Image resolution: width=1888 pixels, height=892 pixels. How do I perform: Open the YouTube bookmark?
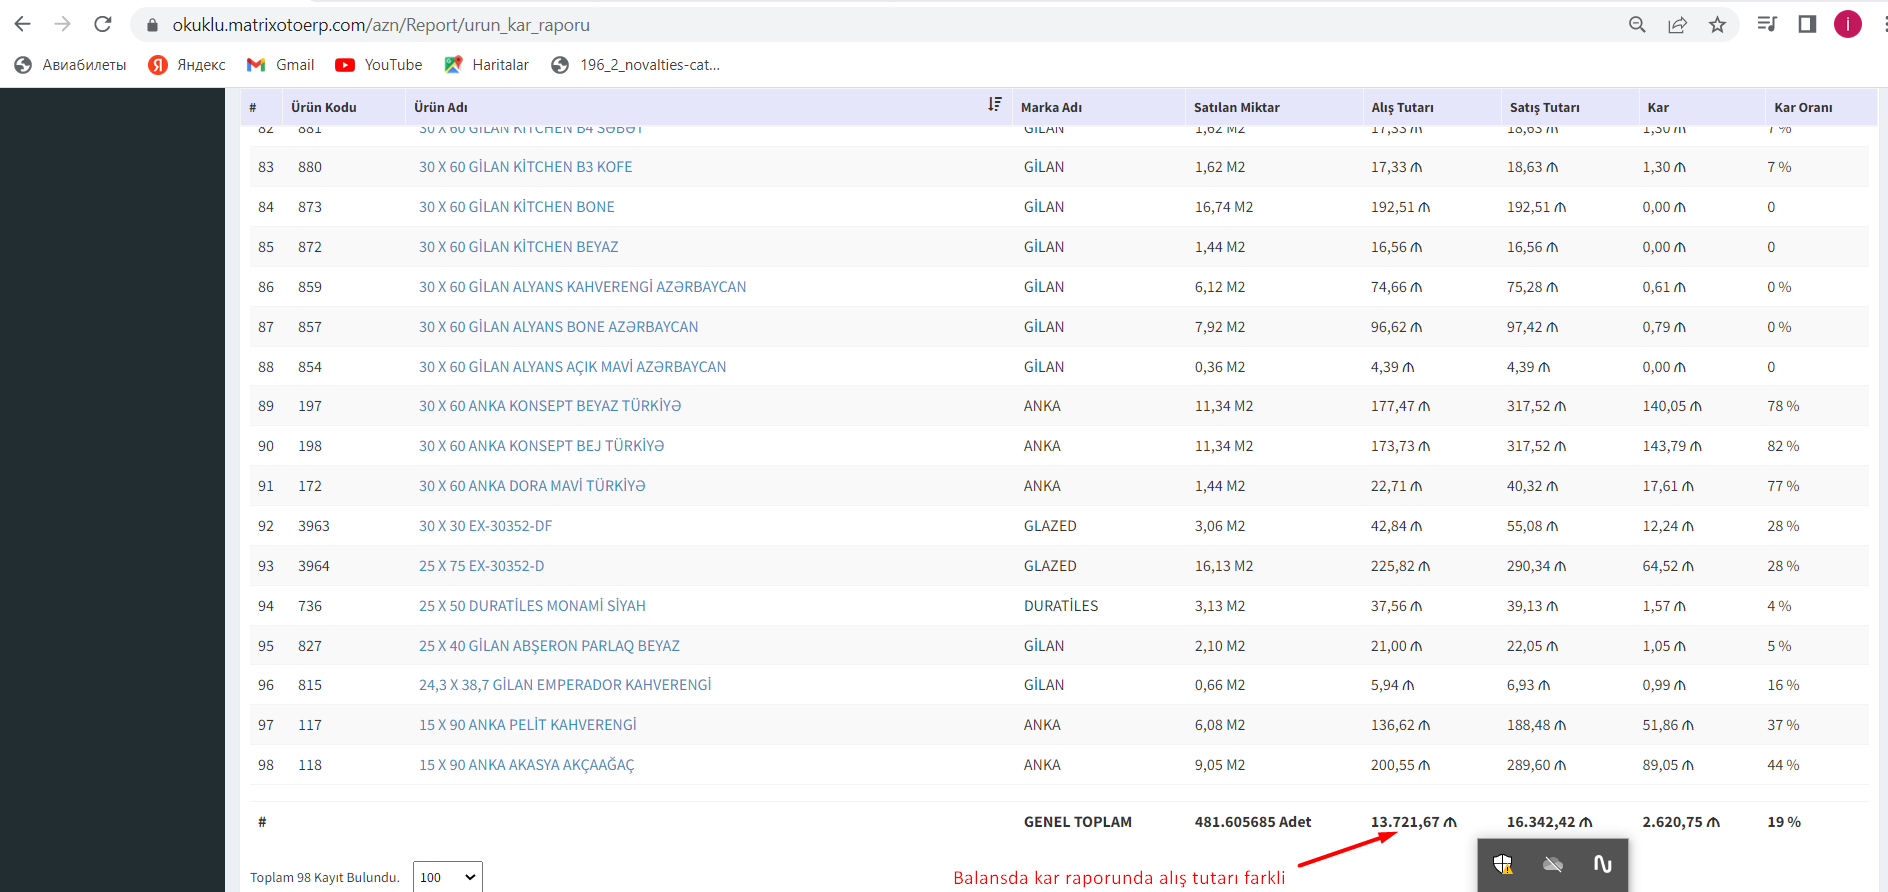379,65
